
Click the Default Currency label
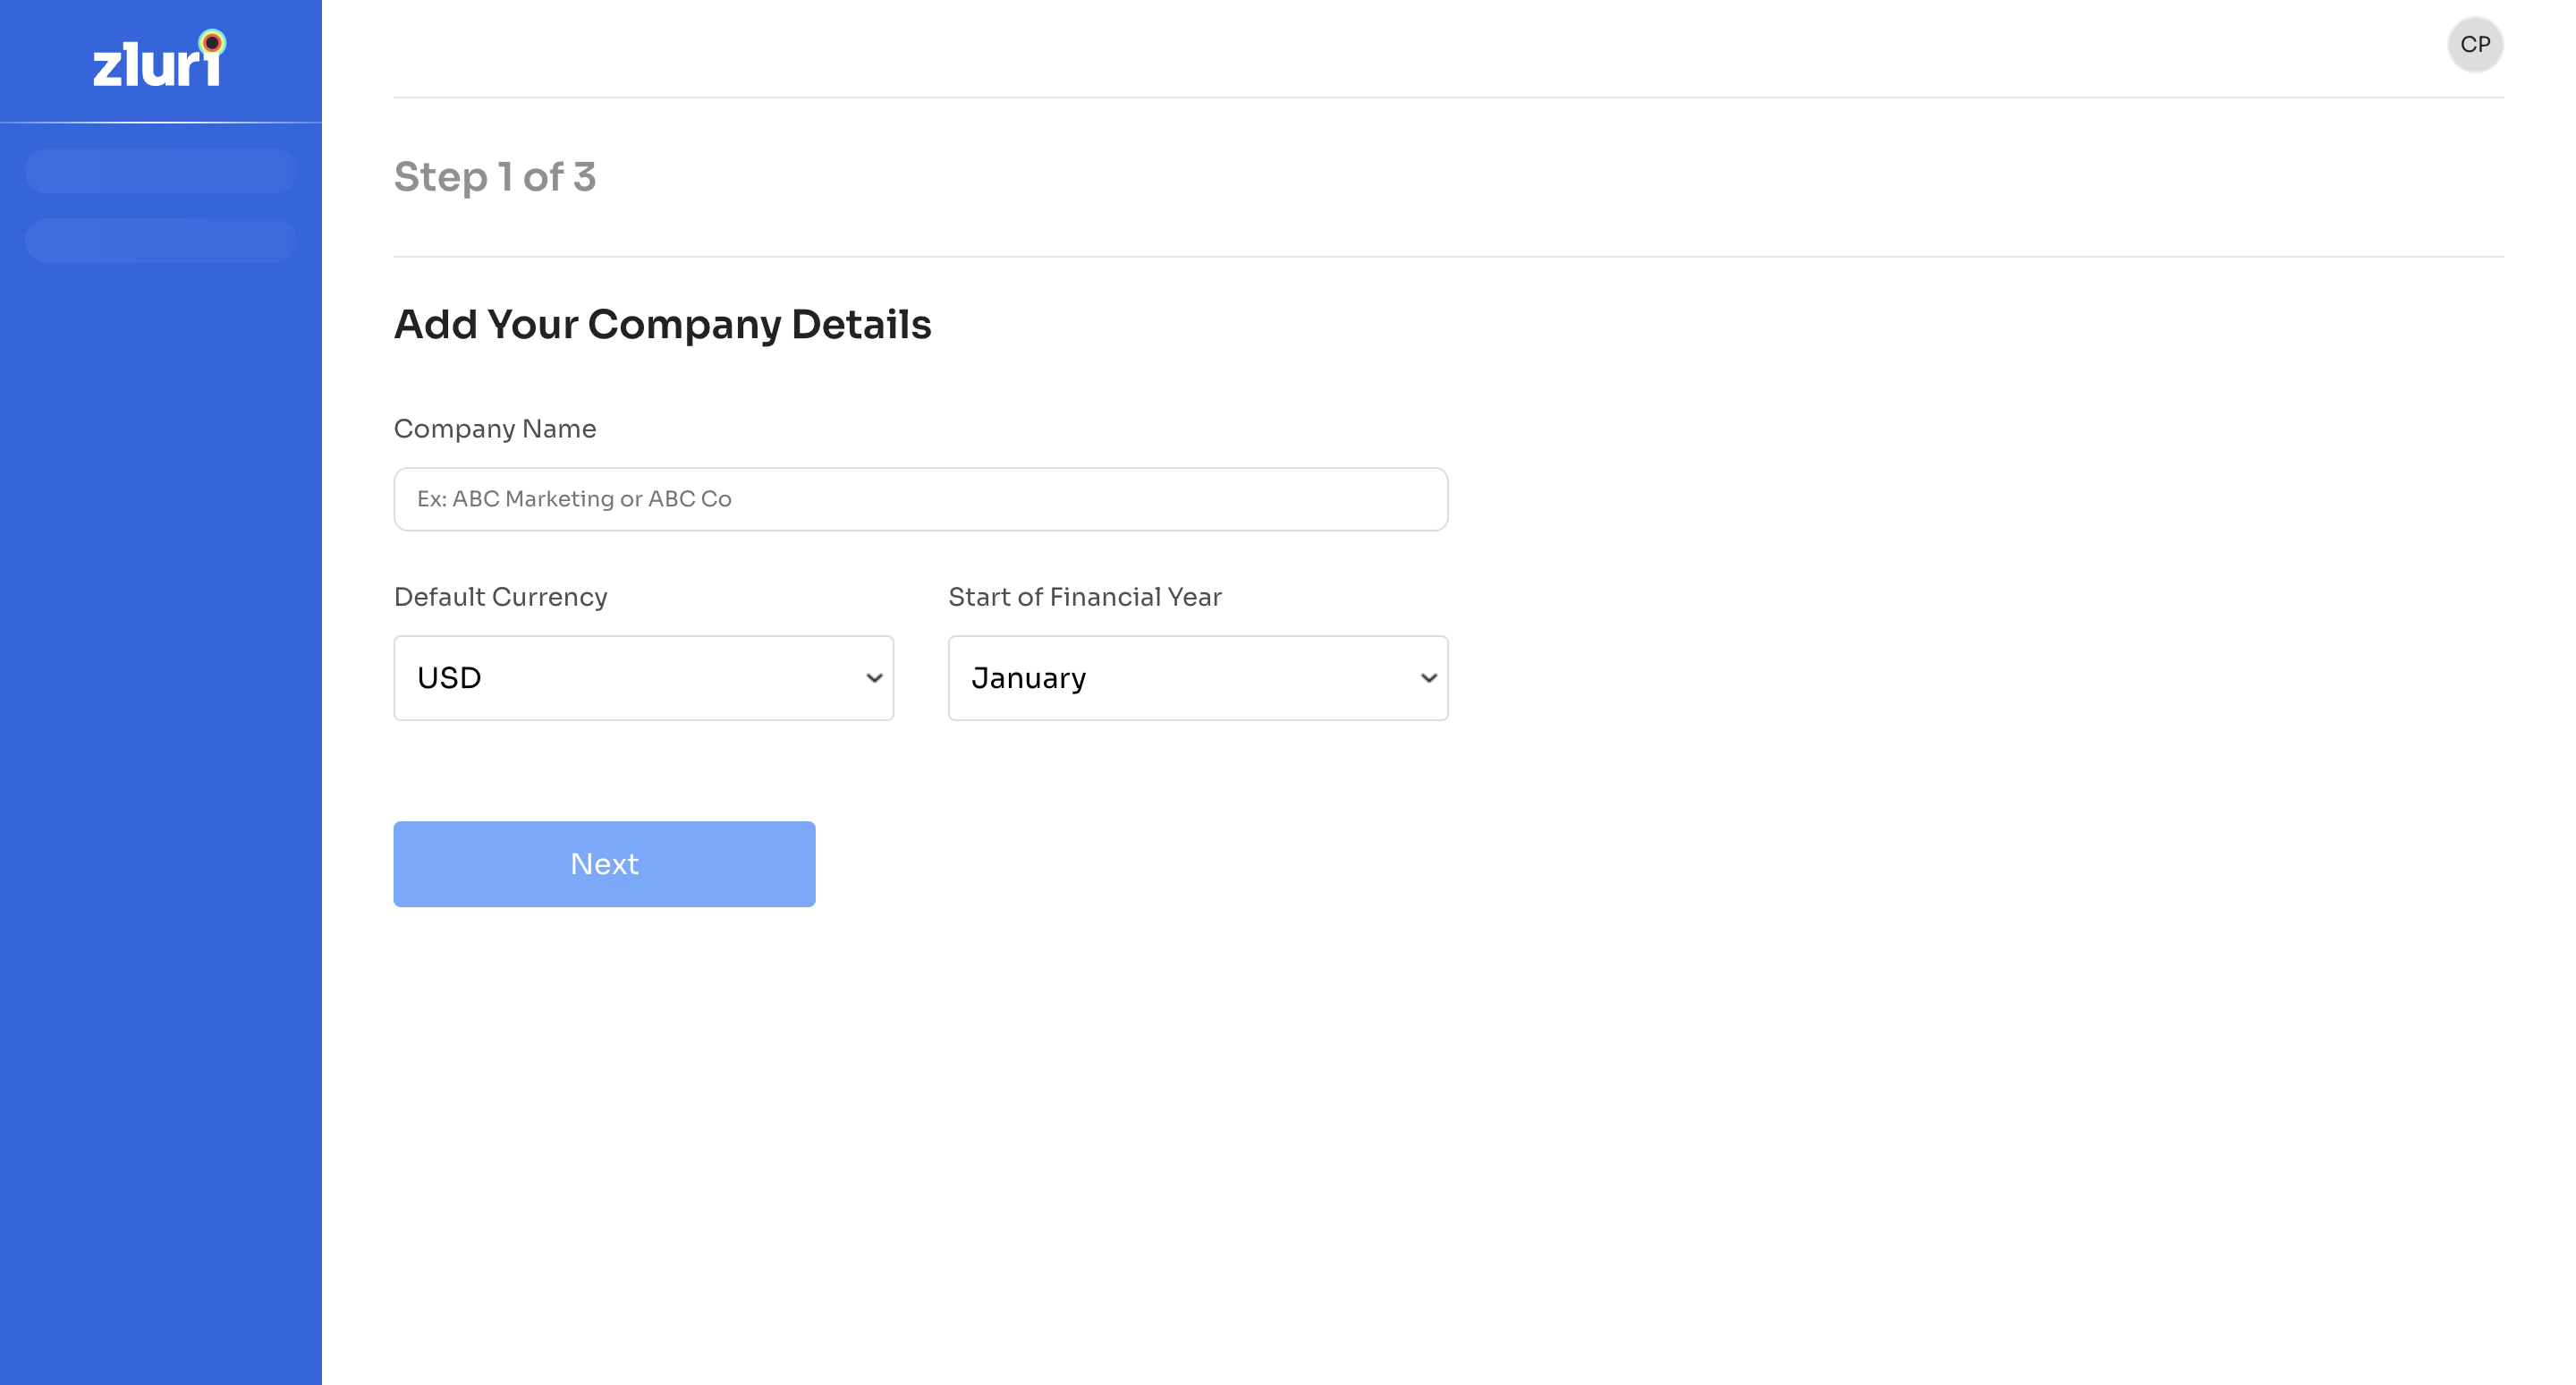coord(501,597)
